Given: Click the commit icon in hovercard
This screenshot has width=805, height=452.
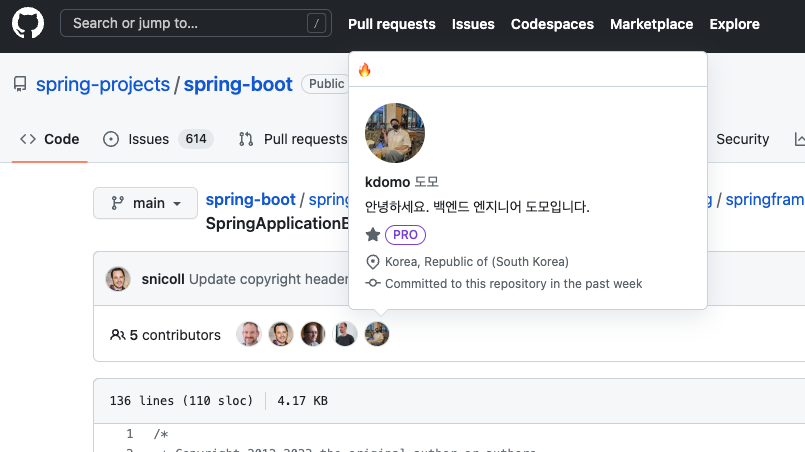Looking at the screenshot, I should pos(373,283).
